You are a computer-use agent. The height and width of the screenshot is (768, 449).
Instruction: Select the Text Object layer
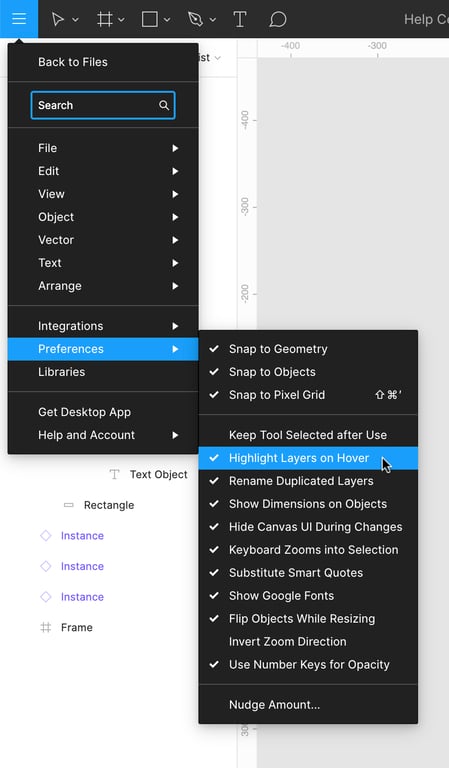[158, 475]
